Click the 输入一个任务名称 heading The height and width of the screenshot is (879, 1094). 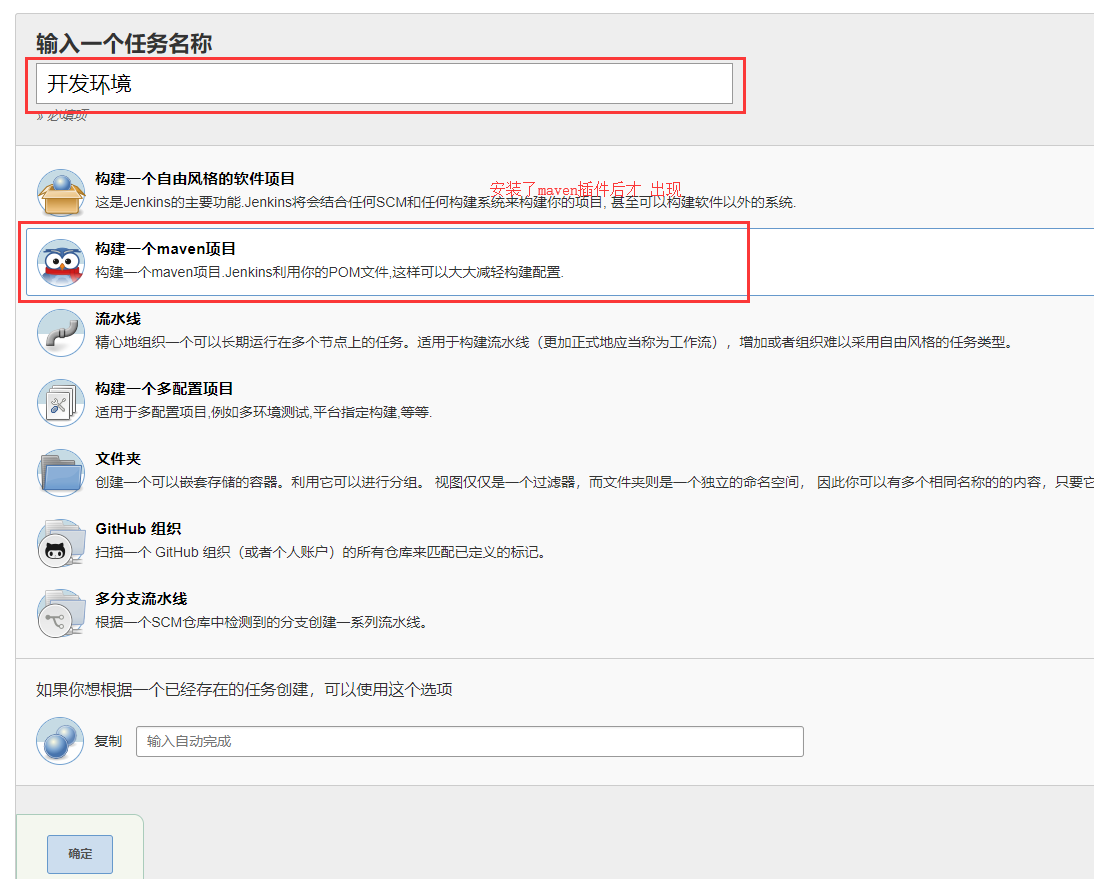click(x=124, y=43)
